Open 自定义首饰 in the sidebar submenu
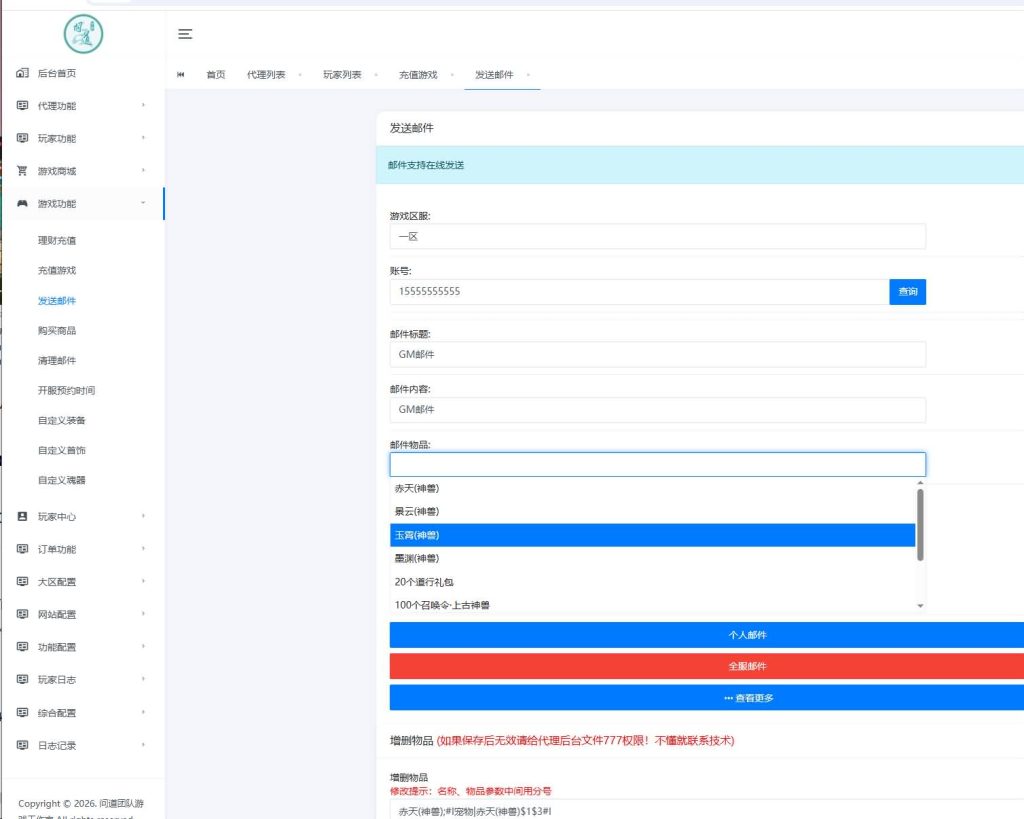The width and height of the screenshot is (1024, 819). click(61, 450)
